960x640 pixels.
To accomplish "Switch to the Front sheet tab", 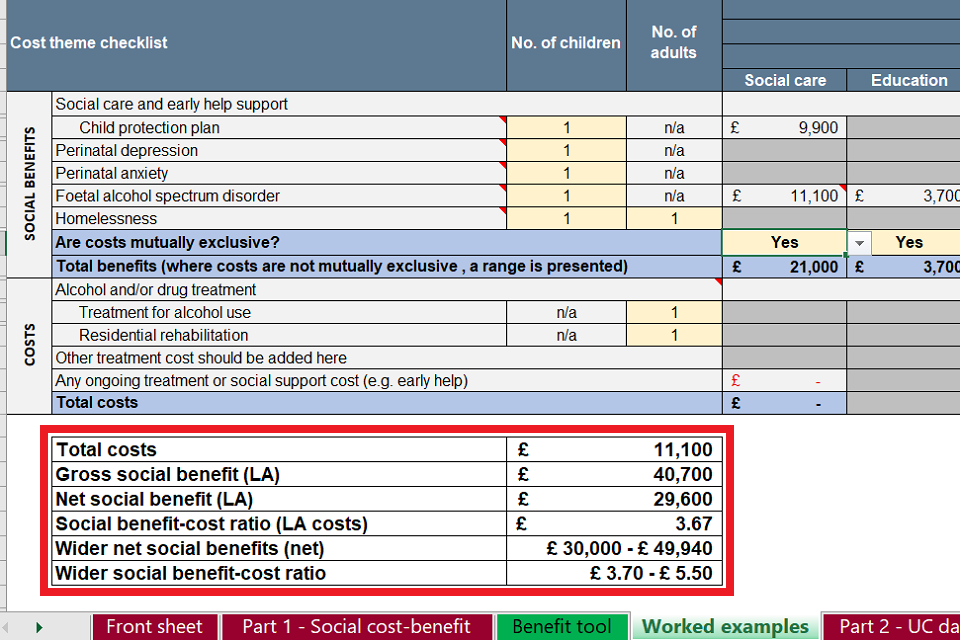I will pos(154,627).
